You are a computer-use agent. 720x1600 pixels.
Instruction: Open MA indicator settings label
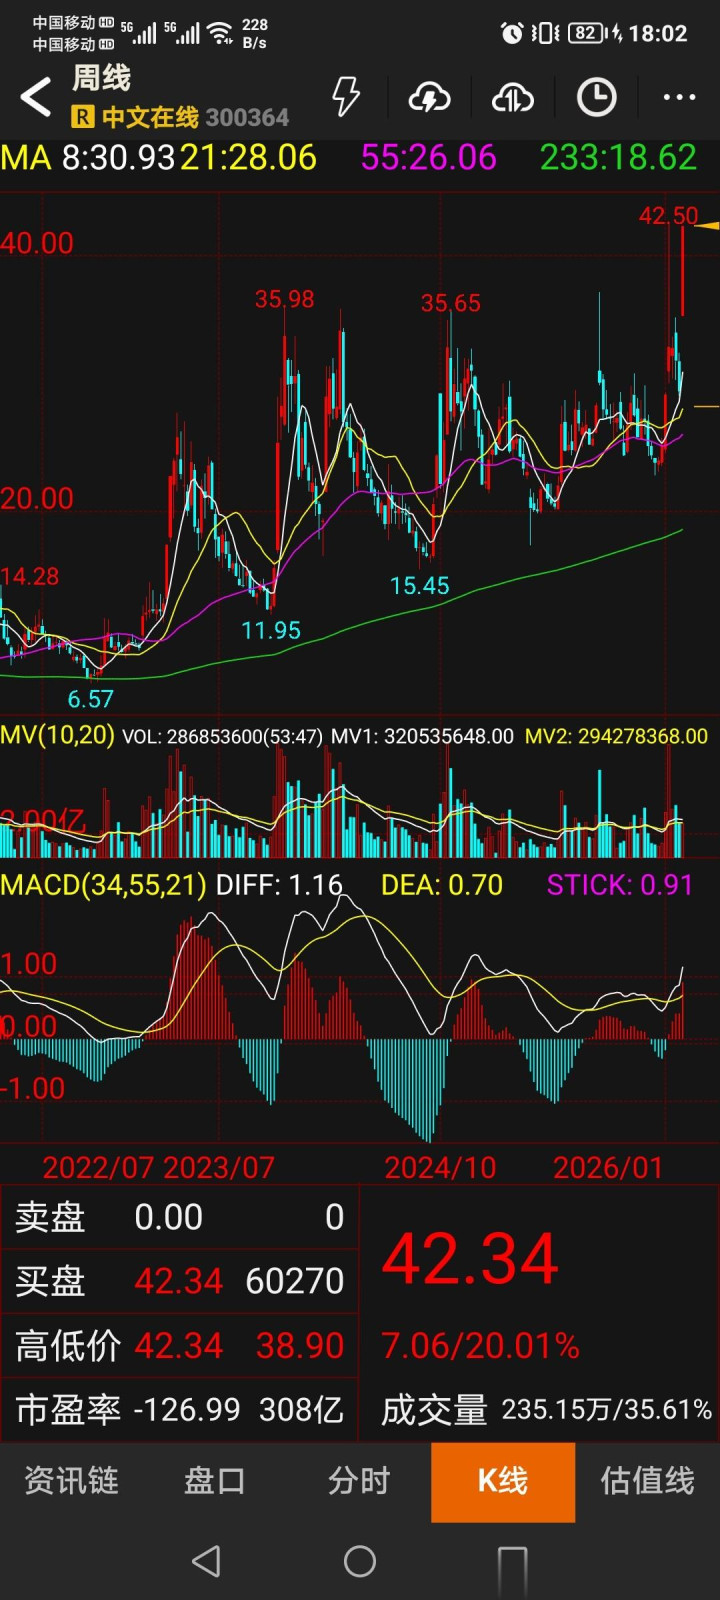tap(26, 158)
